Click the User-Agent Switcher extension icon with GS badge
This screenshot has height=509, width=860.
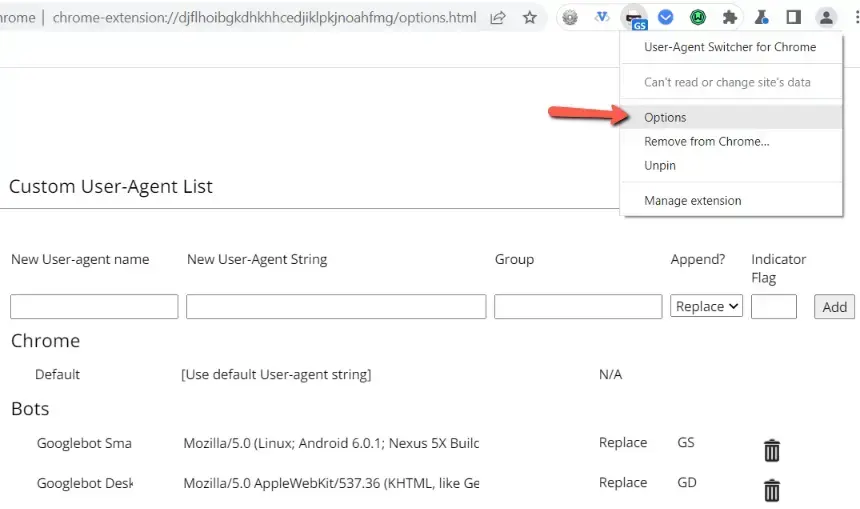[x=633, y=18]
